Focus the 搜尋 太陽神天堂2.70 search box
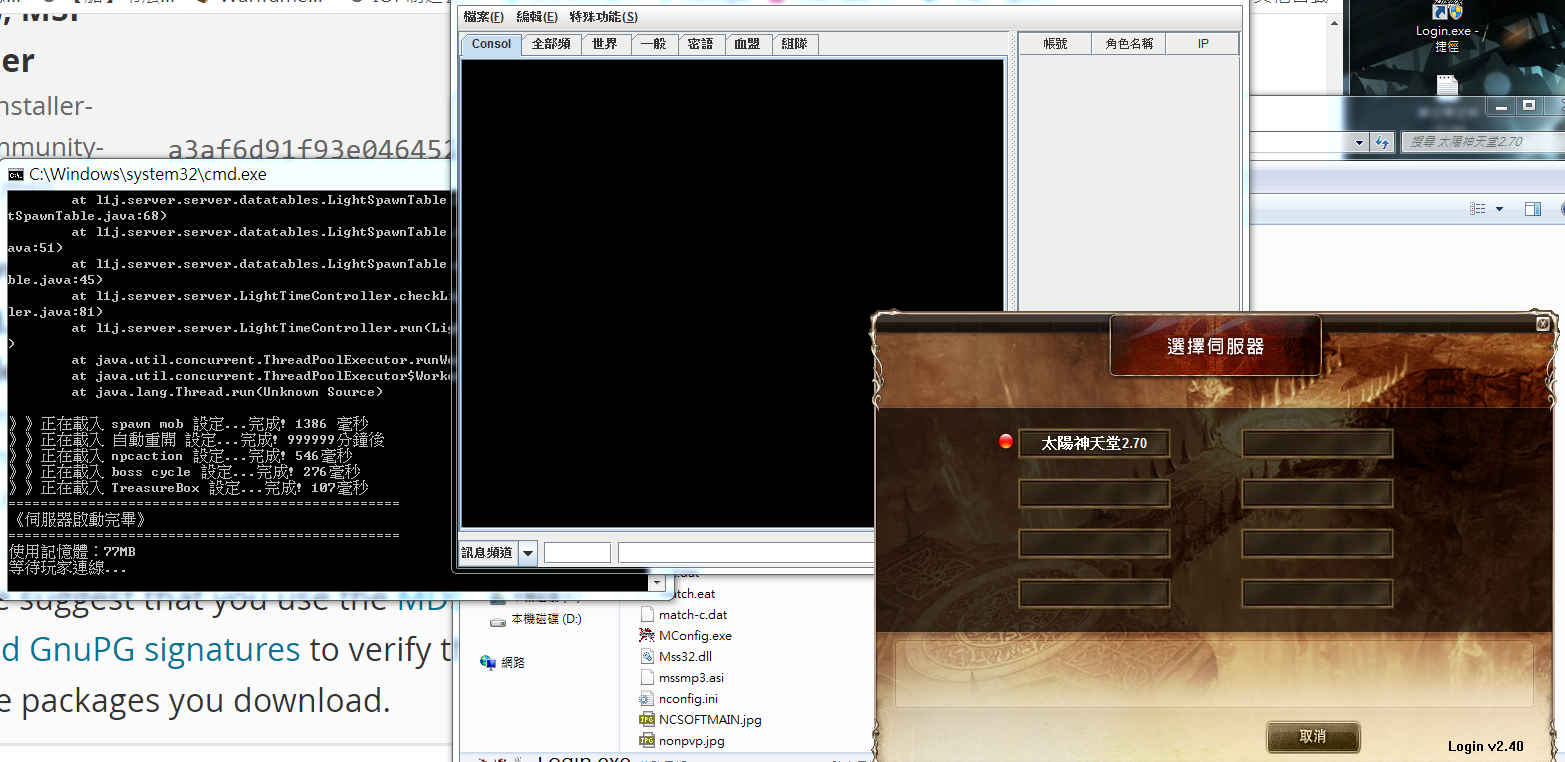This screenshot has width=1565, height=762. point(1482,142)
